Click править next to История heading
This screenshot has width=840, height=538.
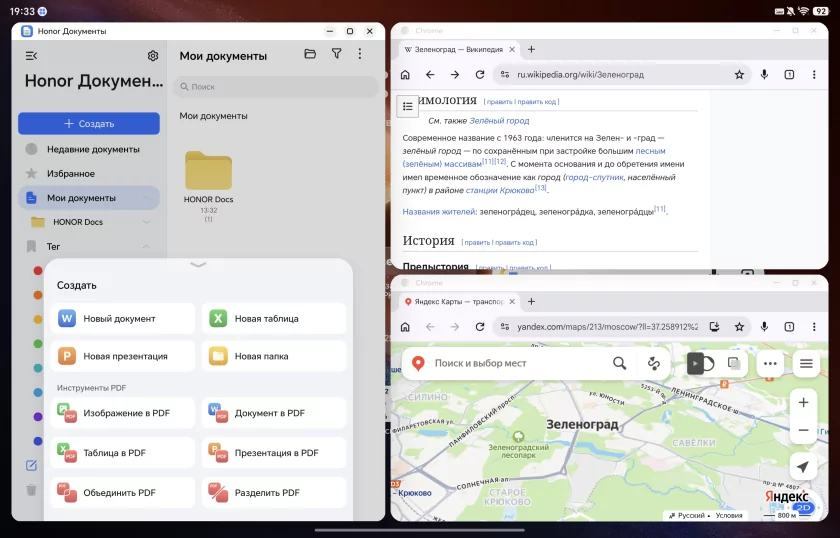477,243
